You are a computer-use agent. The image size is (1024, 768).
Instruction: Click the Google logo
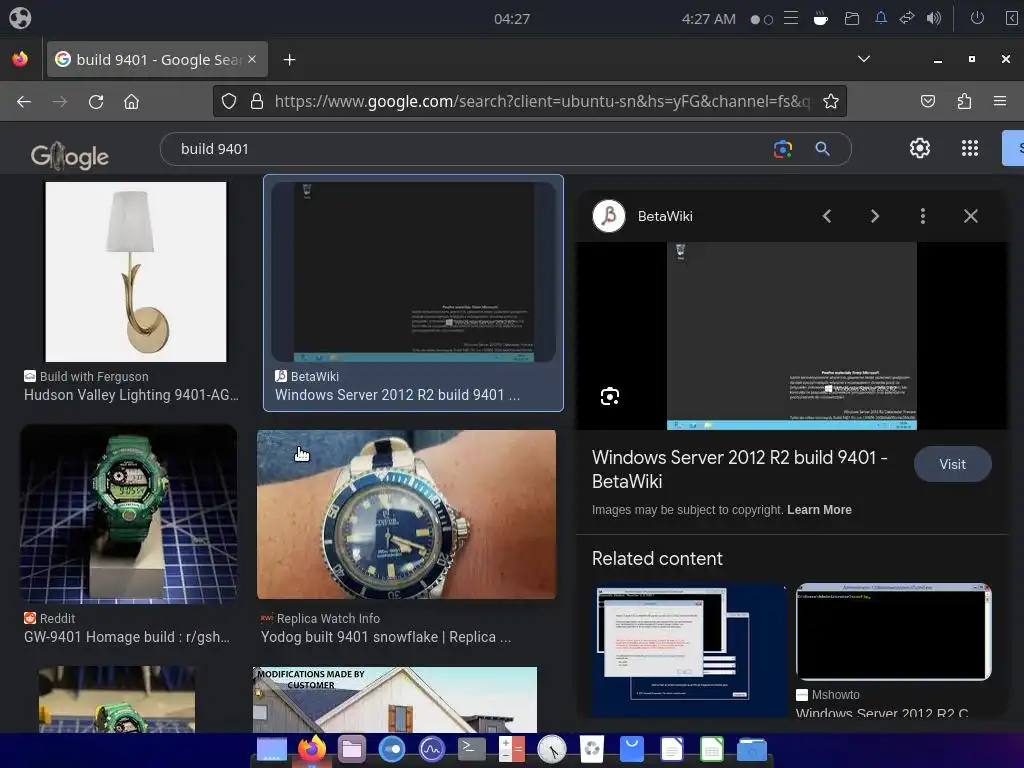(70, 155)
